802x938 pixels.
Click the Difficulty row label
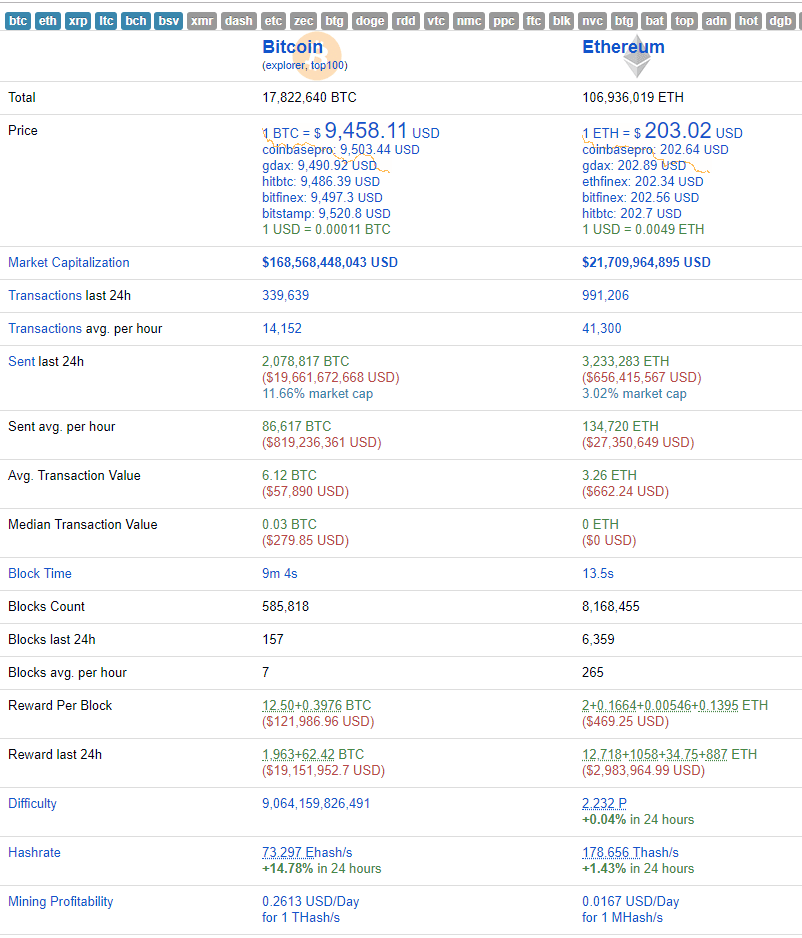[x=32, y=804]
